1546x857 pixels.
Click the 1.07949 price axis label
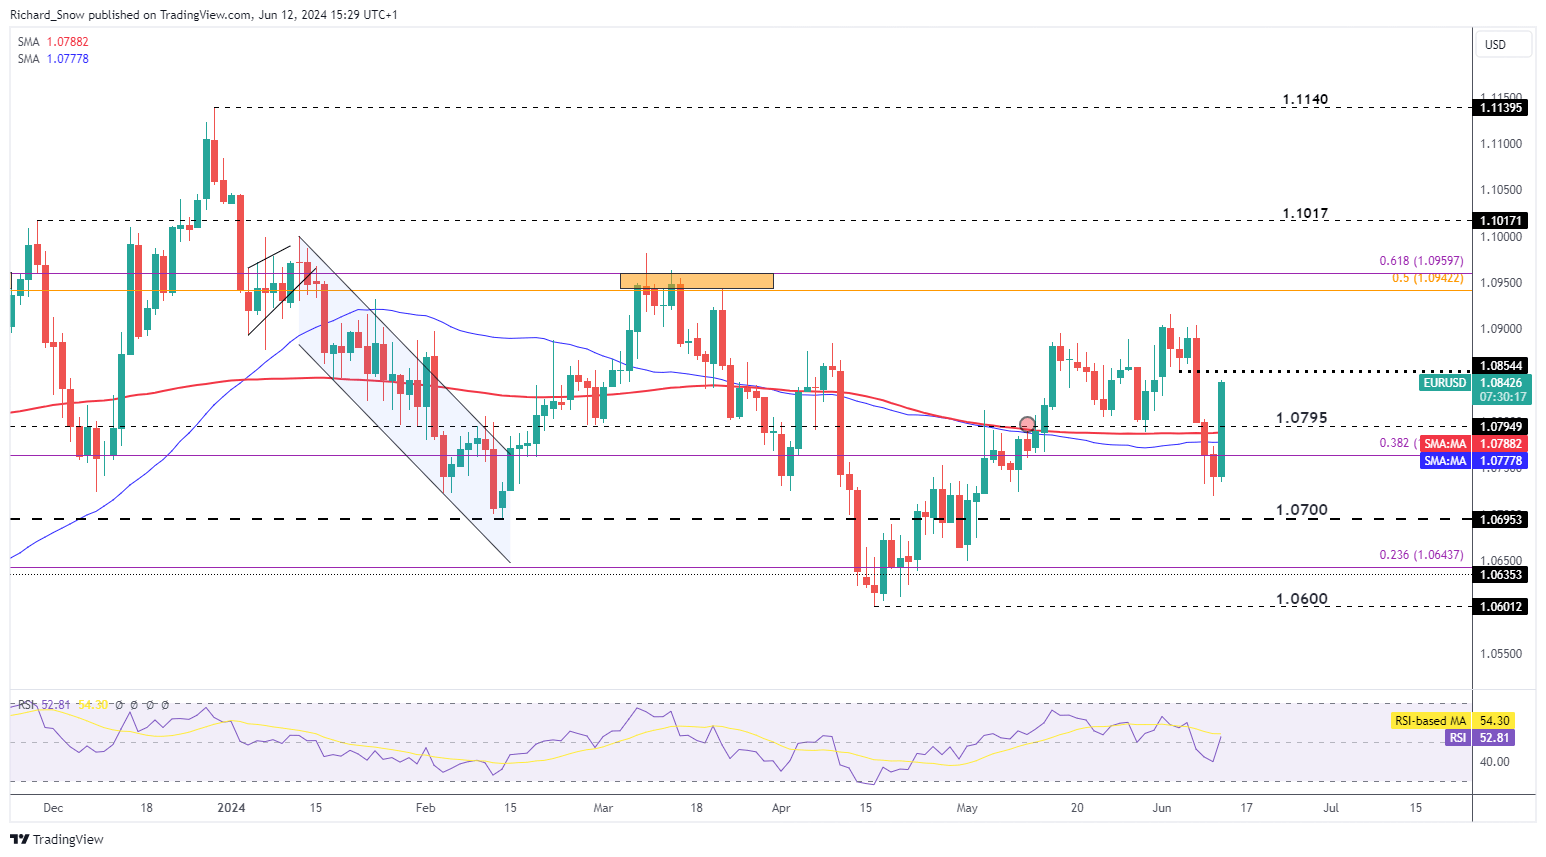point(1500,427)
